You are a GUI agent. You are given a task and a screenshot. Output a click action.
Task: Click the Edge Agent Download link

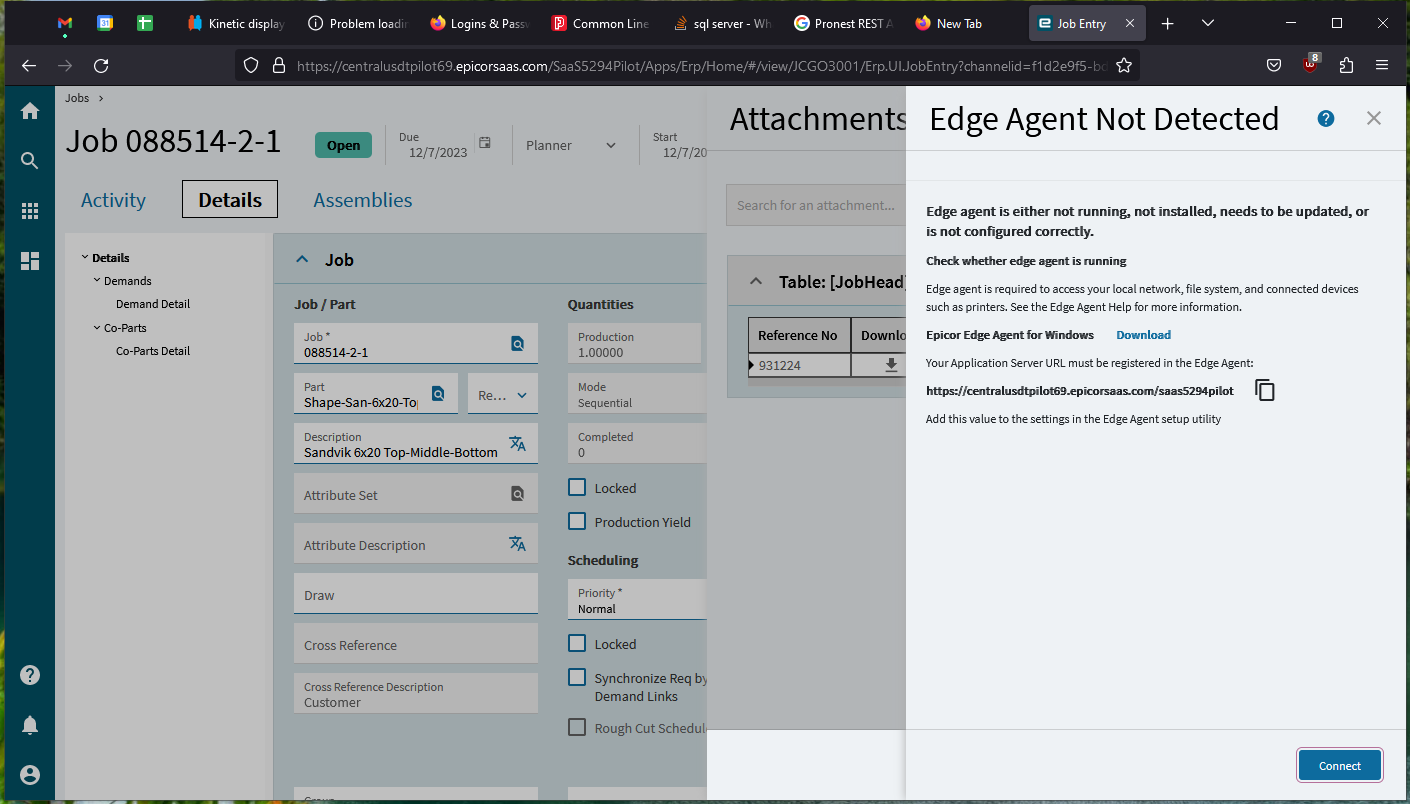click(x=1143, y=335)
